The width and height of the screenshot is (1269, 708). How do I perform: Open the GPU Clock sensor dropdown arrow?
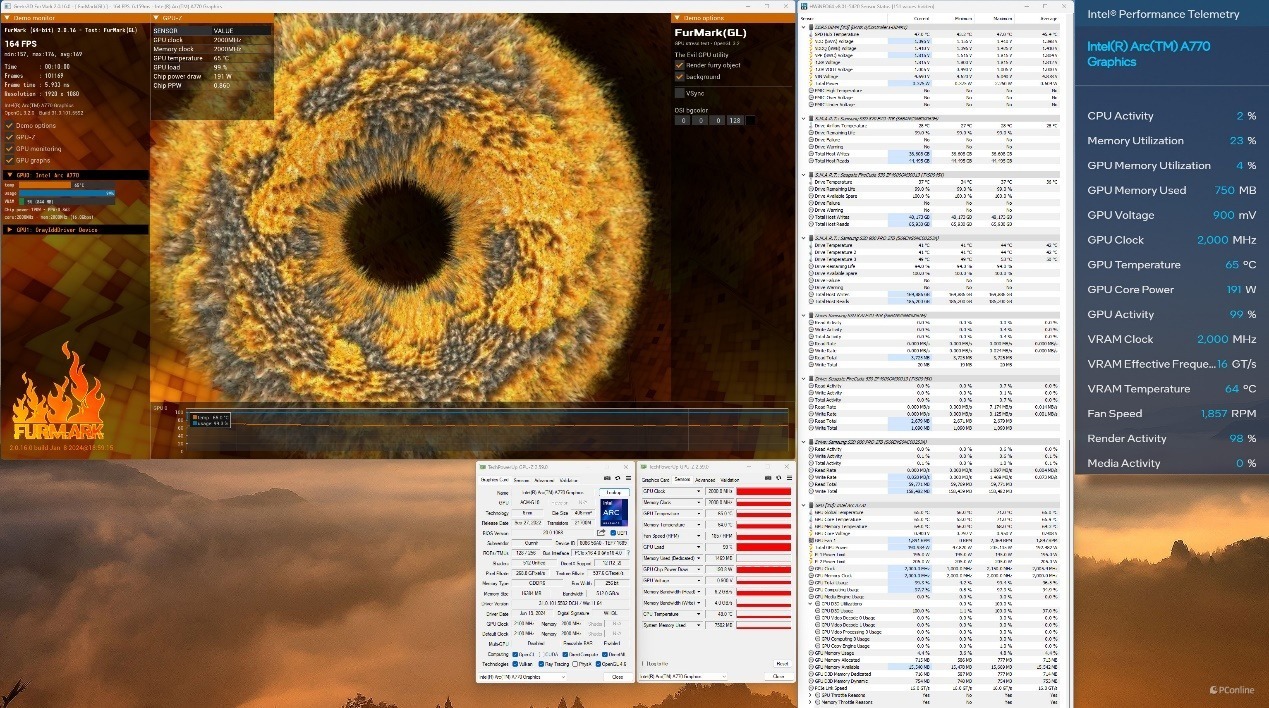click(x=698, y=491)
